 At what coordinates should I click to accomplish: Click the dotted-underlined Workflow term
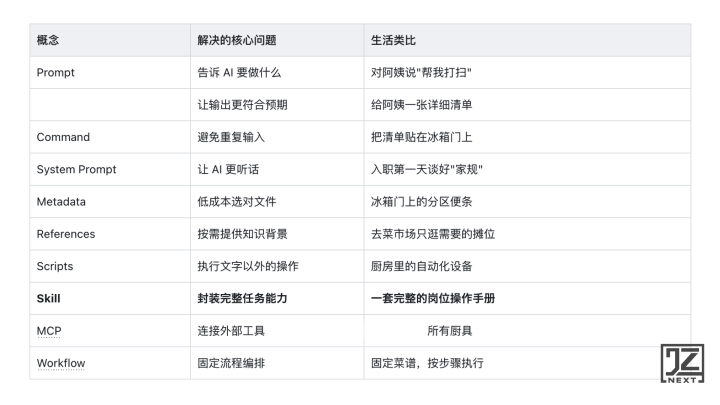[x=61, y=363]
